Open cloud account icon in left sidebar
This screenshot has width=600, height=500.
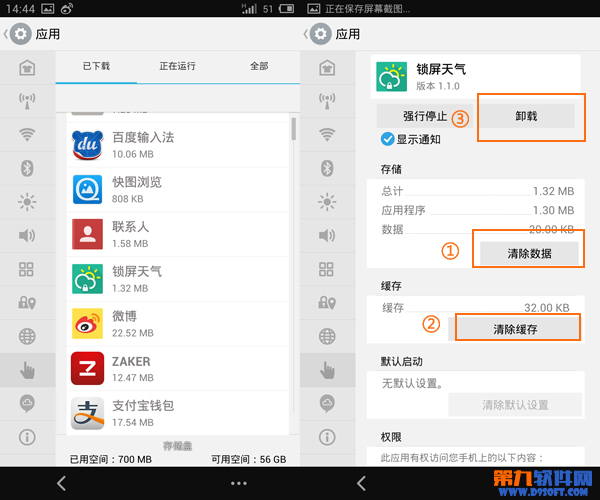(x=27, y=404)
